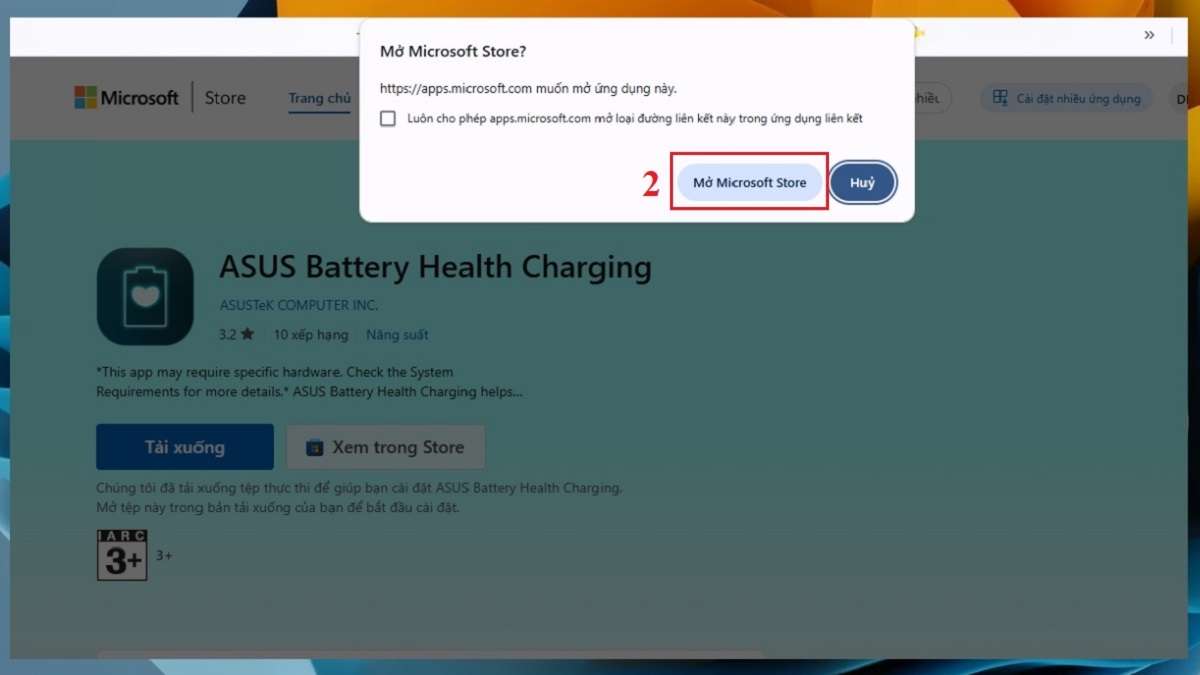Switch to the Trang chủ tab

pyautogui.click(x=319, y=97)
